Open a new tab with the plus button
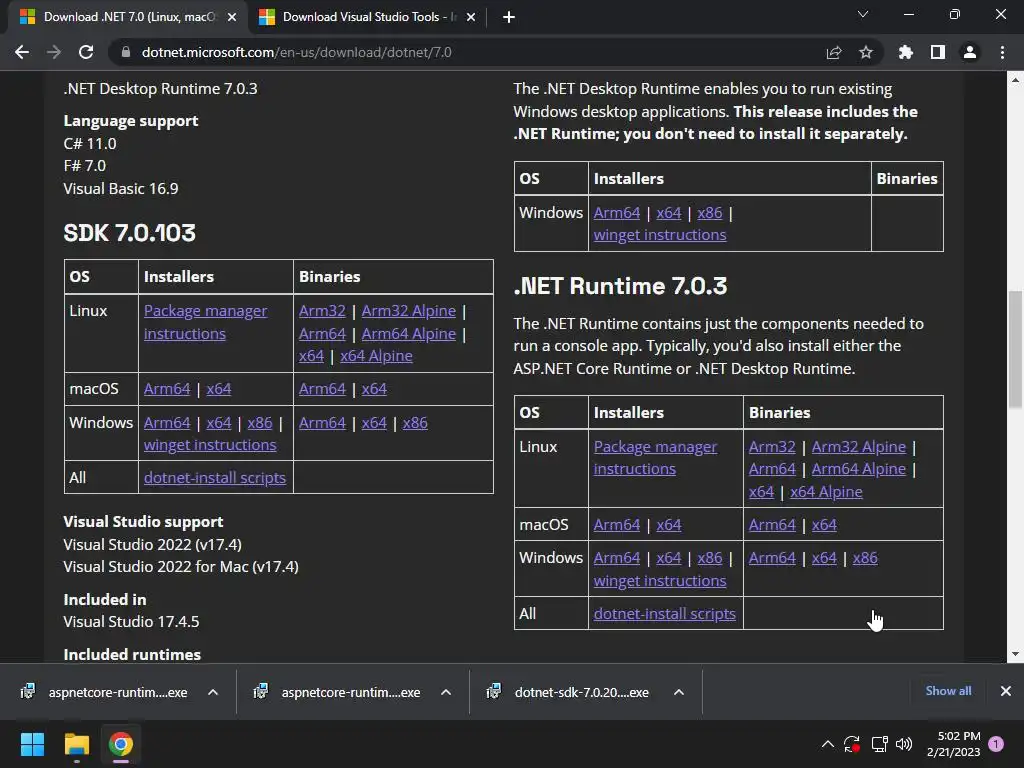 (509, 17)
